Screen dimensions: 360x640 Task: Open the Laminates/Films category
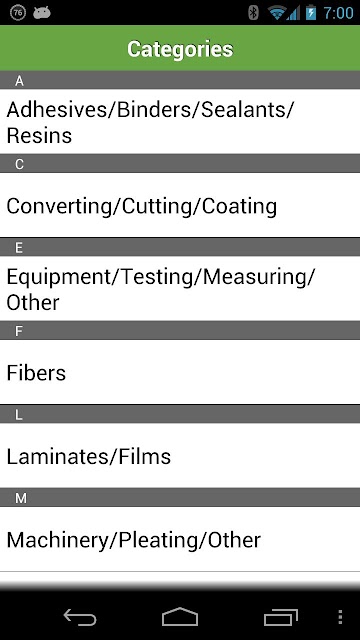tap(180, 456)
